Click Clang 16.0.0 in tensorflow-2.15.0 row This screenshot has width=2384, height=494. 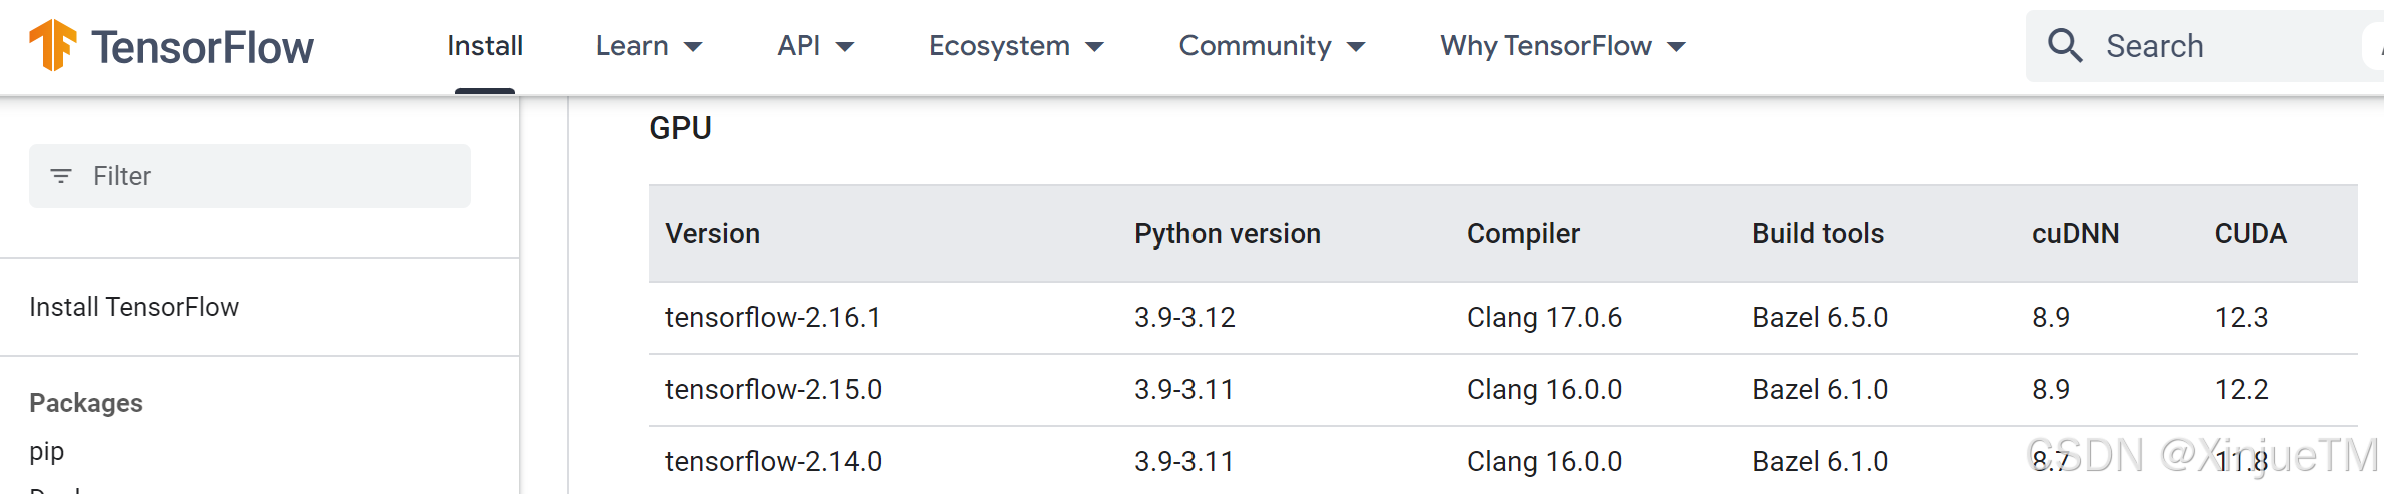pyautogui.click(x=1544, y=390)
